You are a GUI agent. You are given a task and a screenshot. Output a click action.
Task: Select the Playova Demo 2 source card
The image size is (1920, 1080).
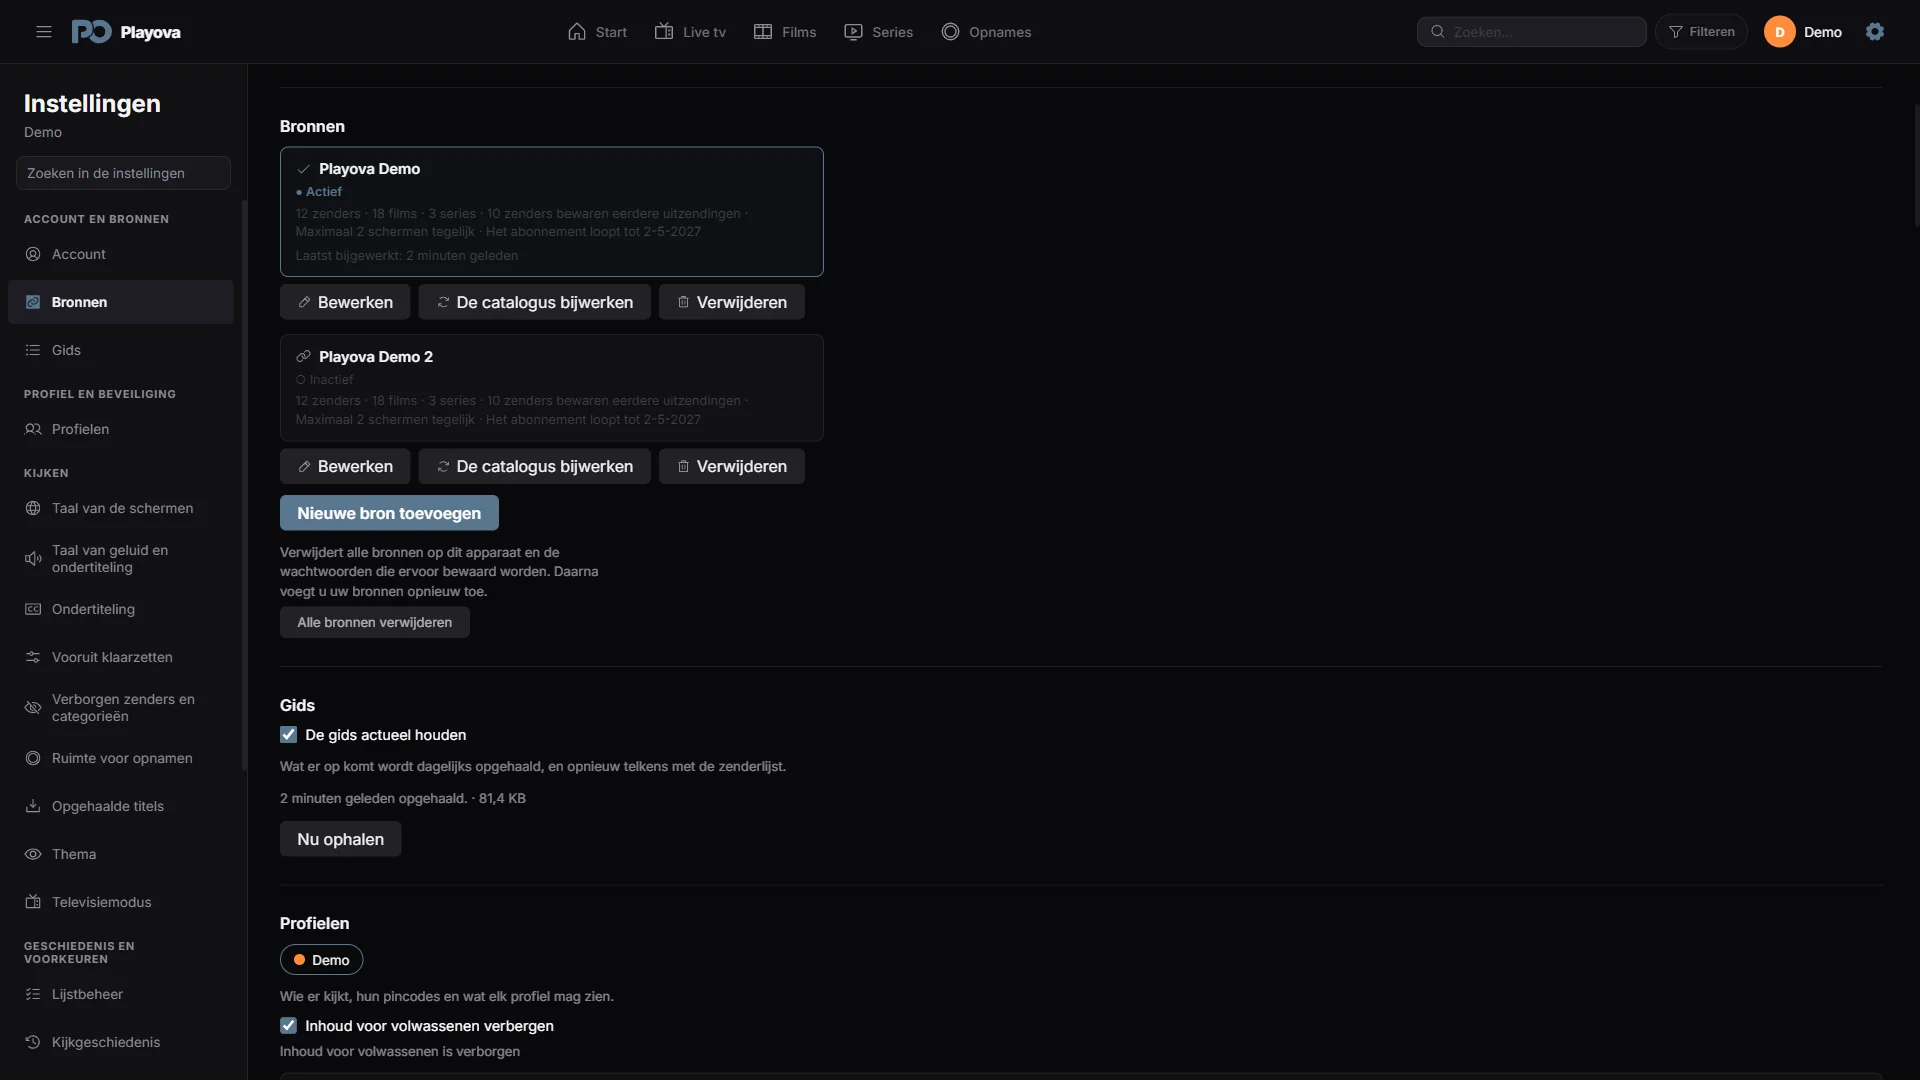(552, 388)
